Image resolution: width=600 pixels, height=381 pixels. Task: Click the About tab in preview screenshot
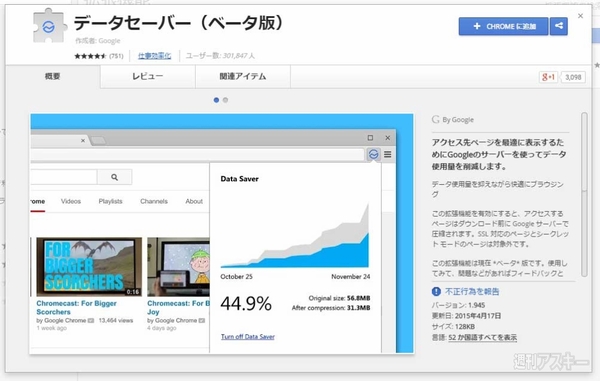coord(194,201)
